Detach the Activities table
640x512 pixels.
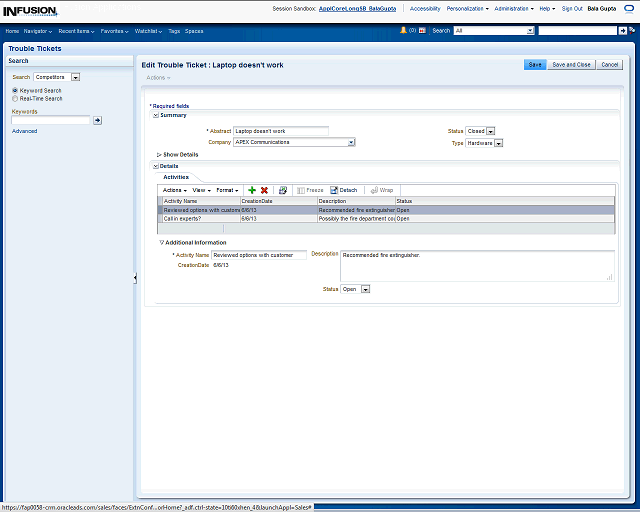pyautogui.click(x=344, y=190)
